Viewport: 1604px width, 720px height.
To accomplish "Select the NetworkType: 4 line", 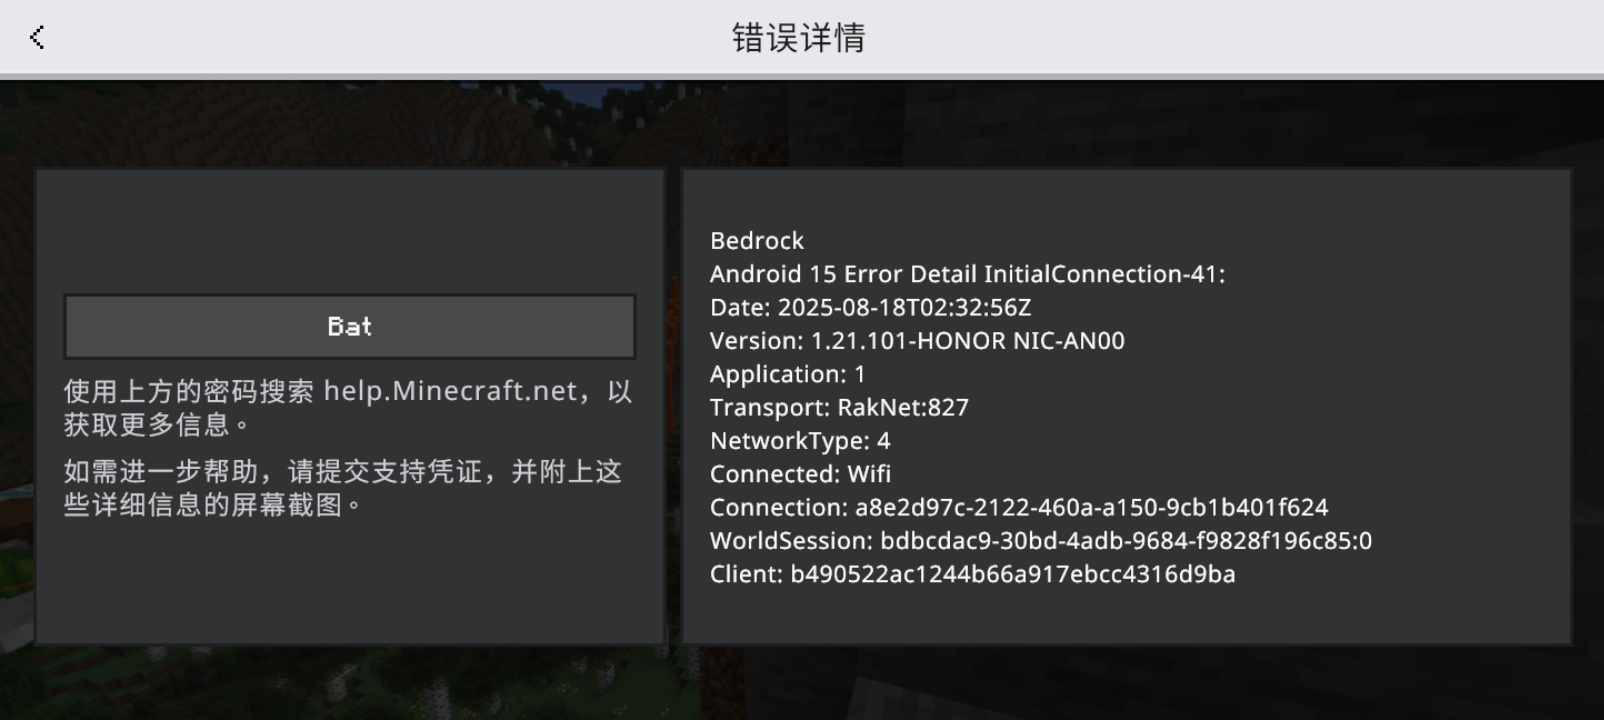I will 800,441.
